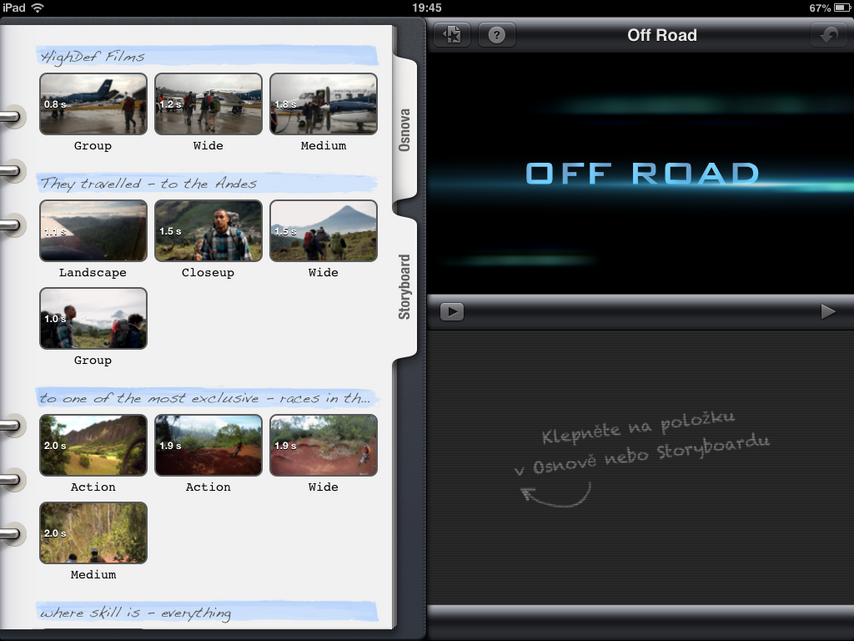Screen dimensions: 854x641
Task: Pick the first 2.0 s Action clip
Action: point(93,446)
